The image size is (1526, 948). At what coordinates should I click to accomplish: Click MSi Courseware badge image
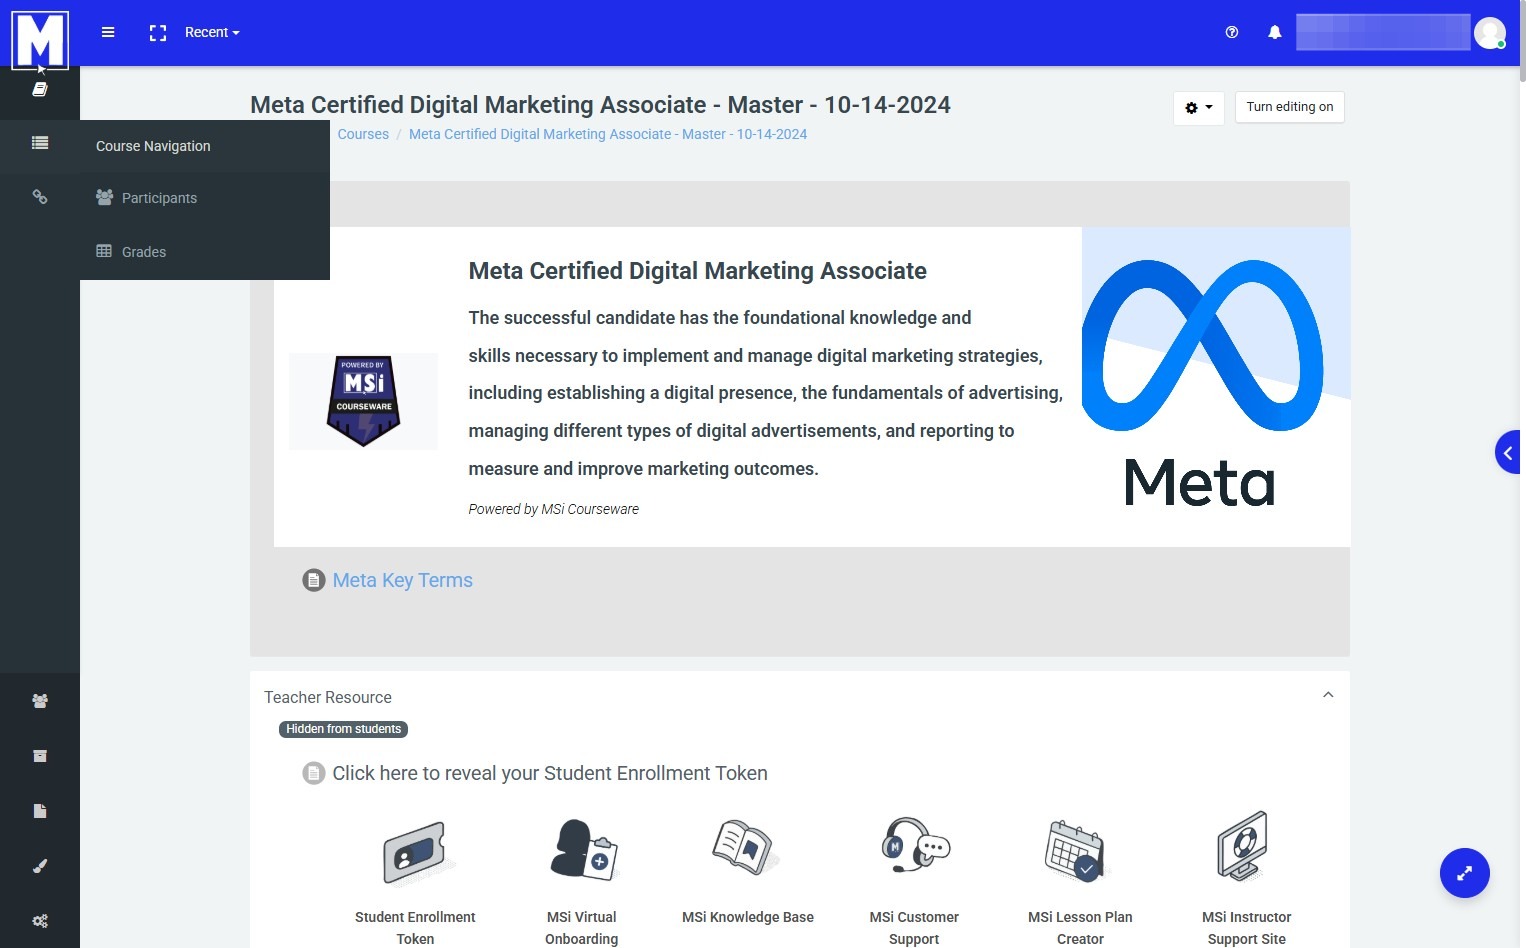tap(363, 401)
